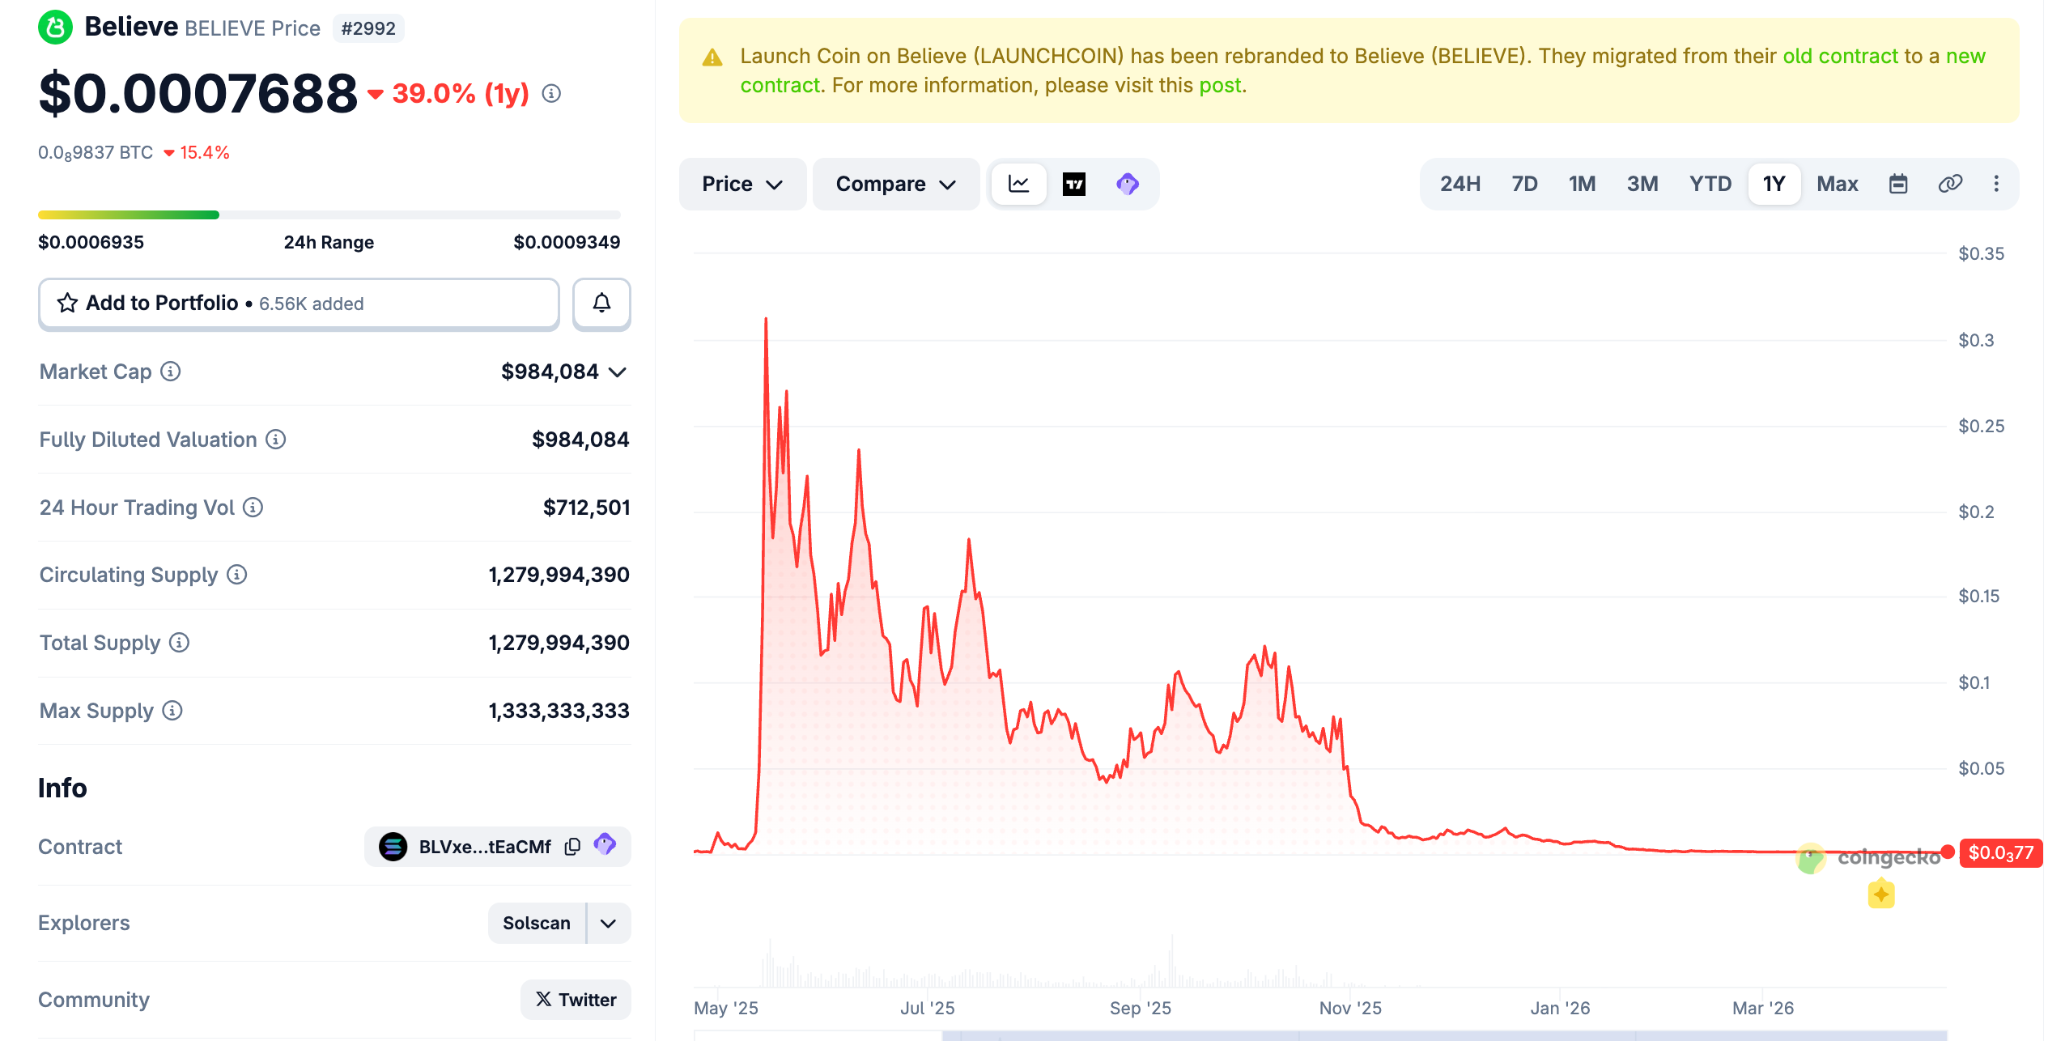Select the line chart view icon
This screenshot has height=1041, width=2048.
coord(1019,184)
